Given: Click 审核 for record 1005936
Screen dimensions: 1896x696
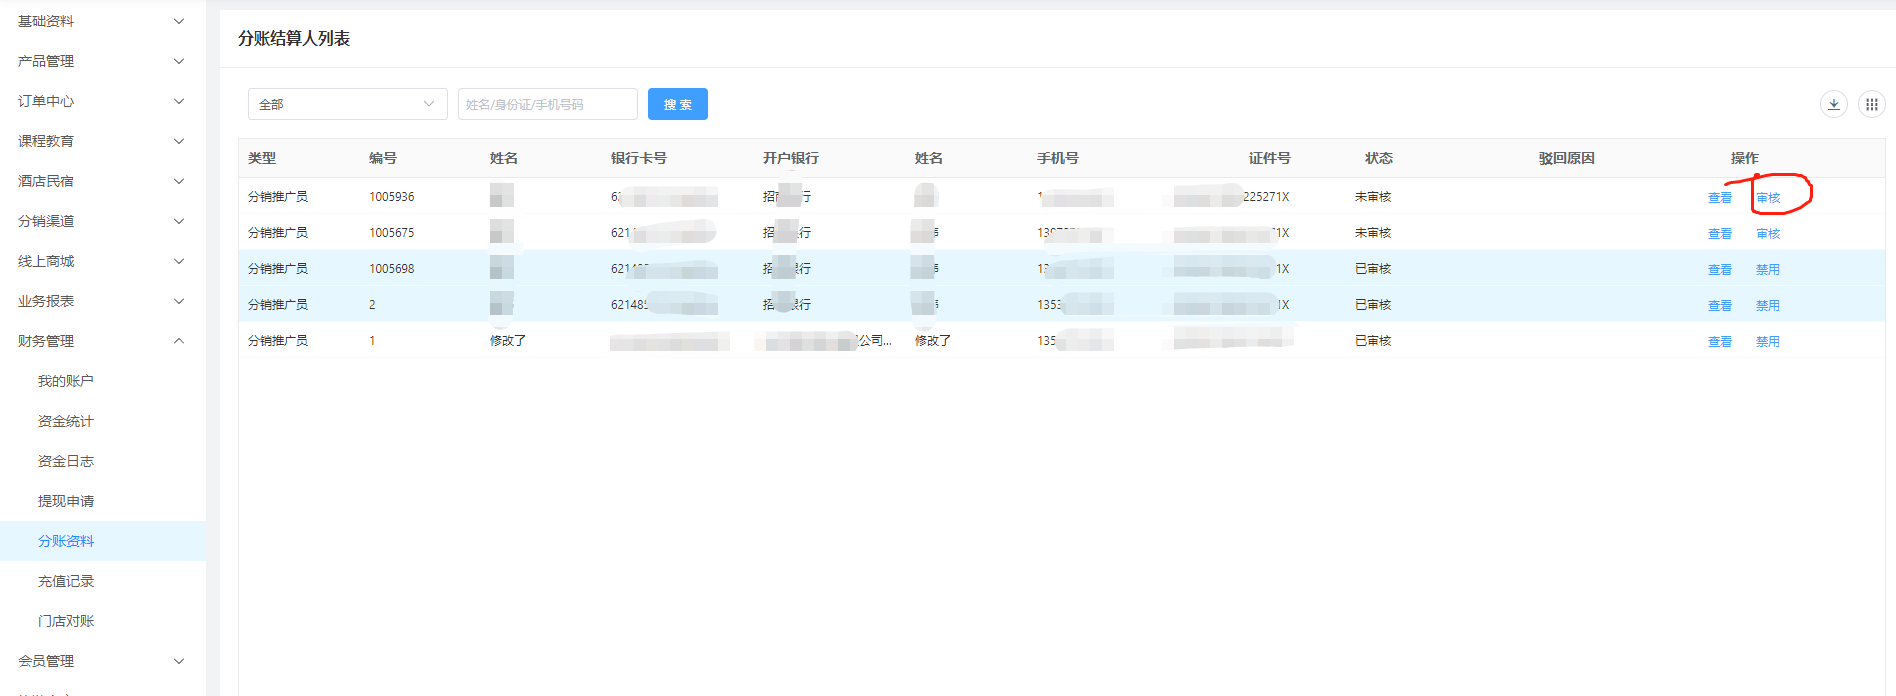Looking at the screenshot, I should pos(1768,198).
